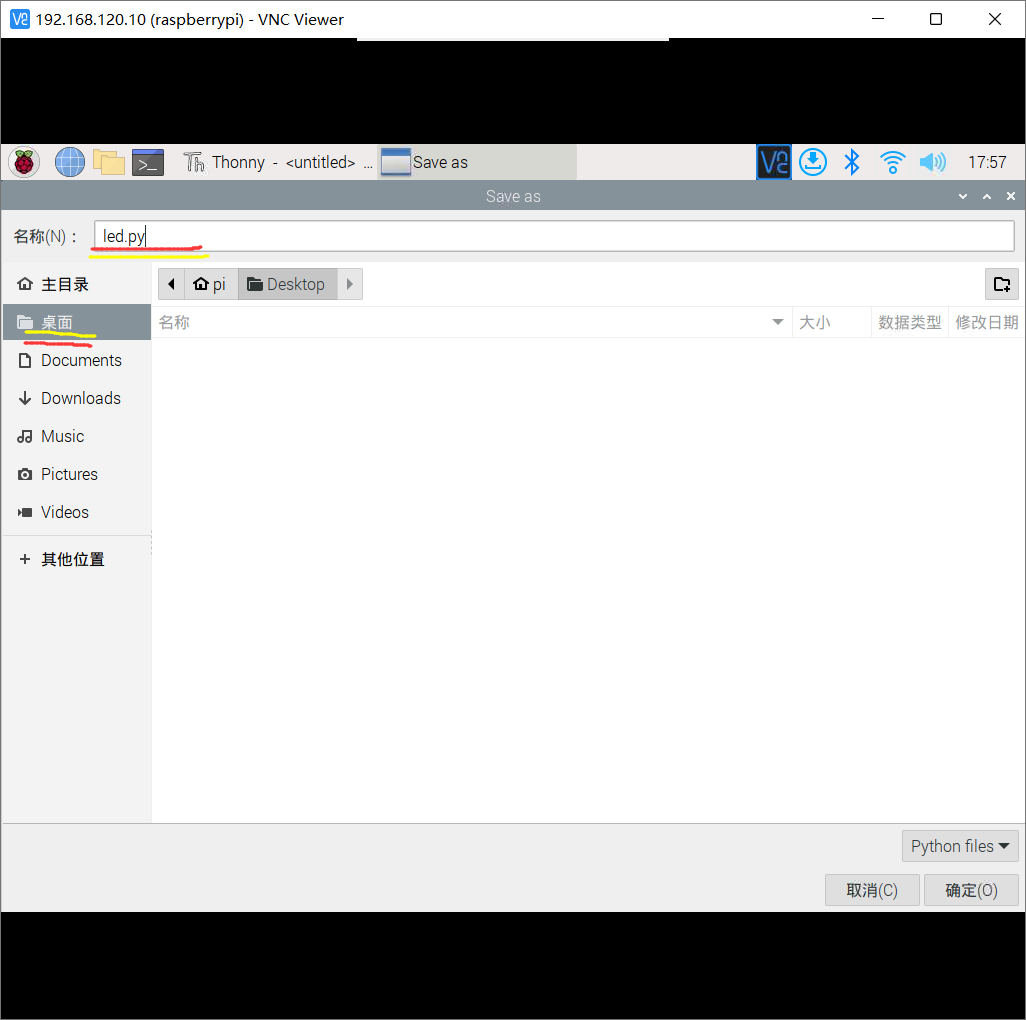
Task: Click the path bar back arrow
Action: point(171,284)
